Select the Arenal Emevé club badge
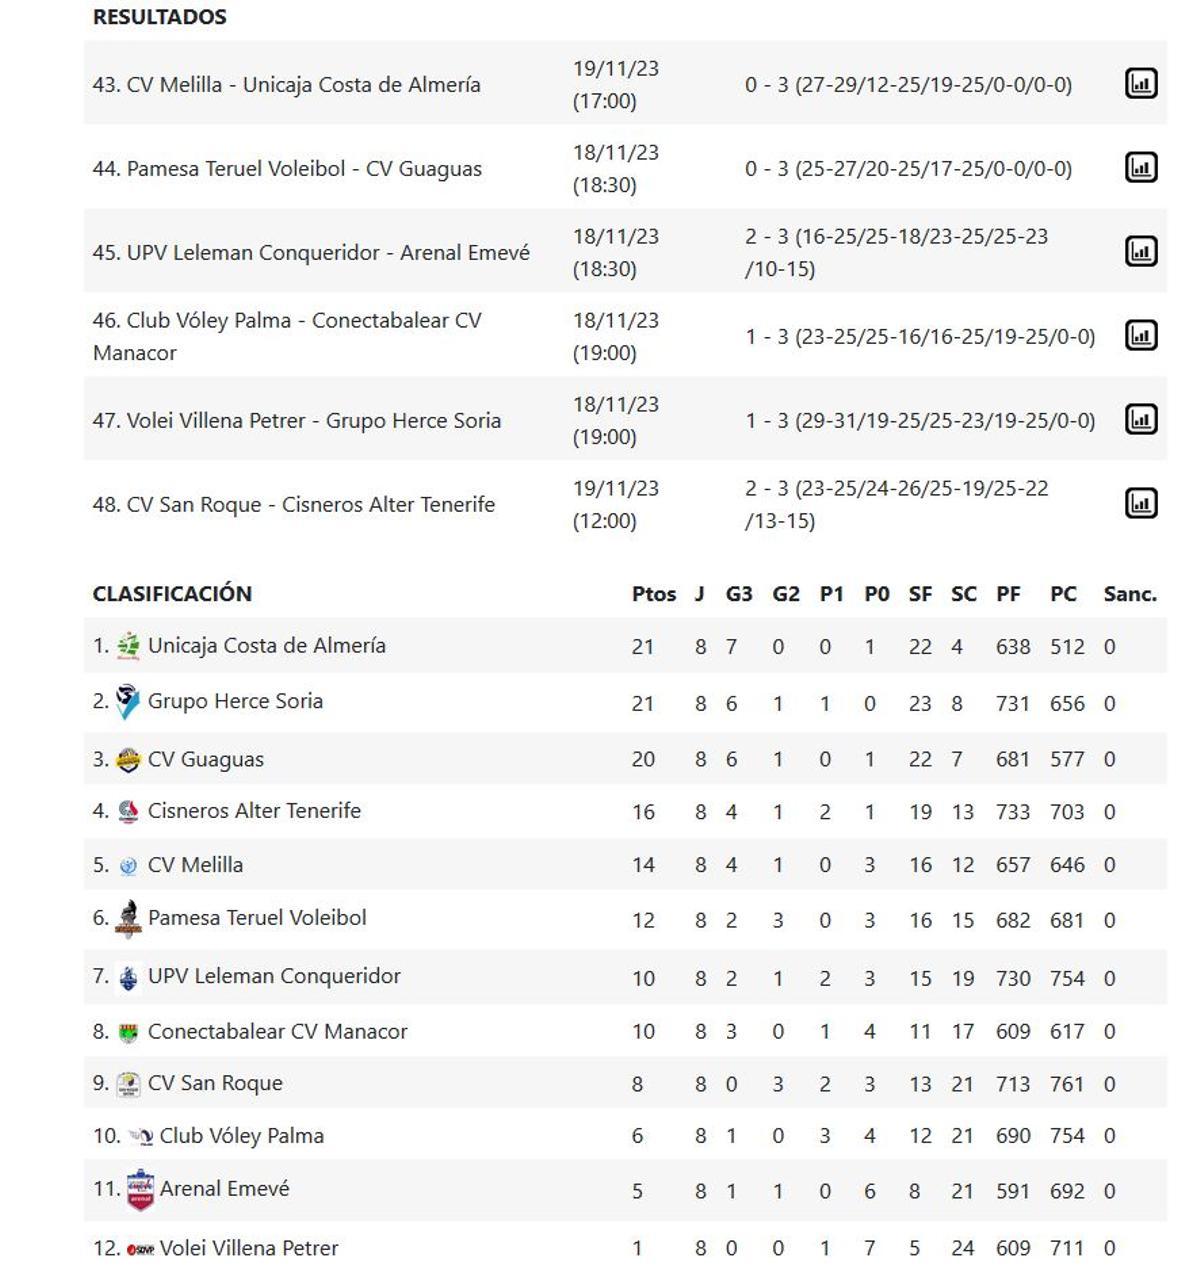Image resolution: width=1200 pixels, height=1269 pixels. (140, 1190)
